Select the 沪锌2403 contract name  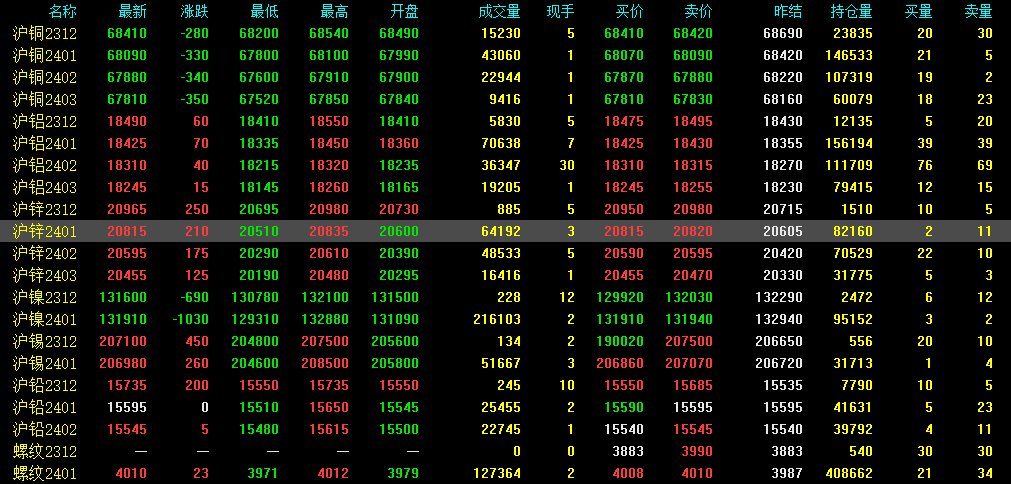tap(45, 276)
